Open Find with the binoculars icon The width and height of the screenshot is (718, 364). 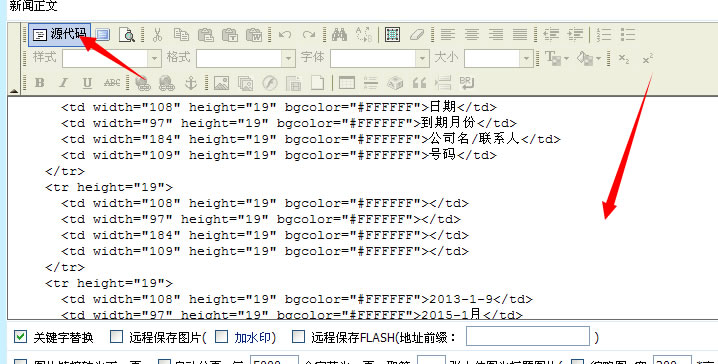click(x=339, y=35)
